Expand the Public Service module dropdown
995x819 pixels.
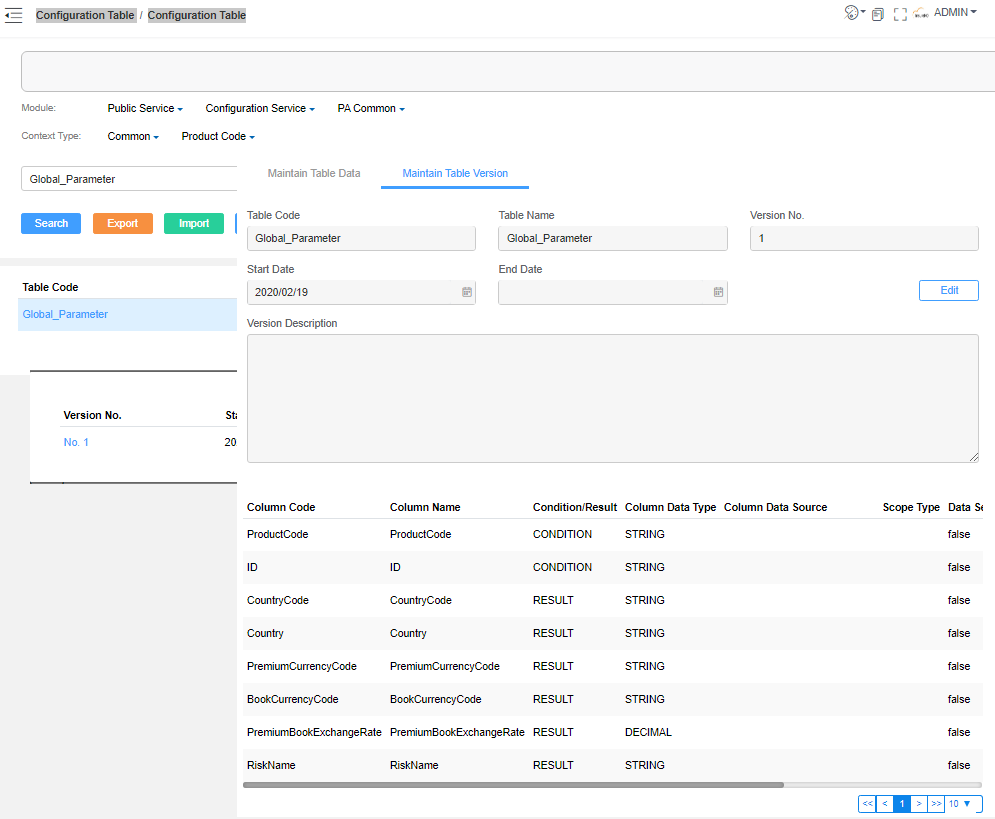145,108
